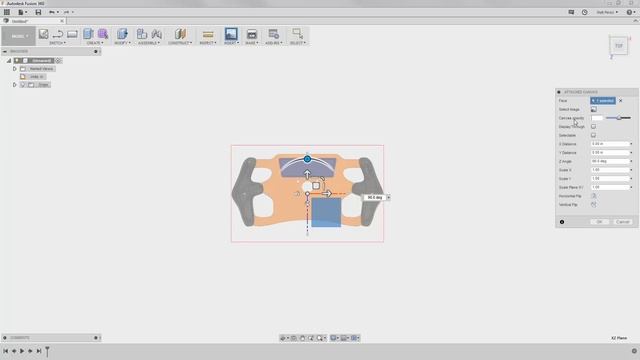
Task: Jump to timeline start
Action: [6, 351]
